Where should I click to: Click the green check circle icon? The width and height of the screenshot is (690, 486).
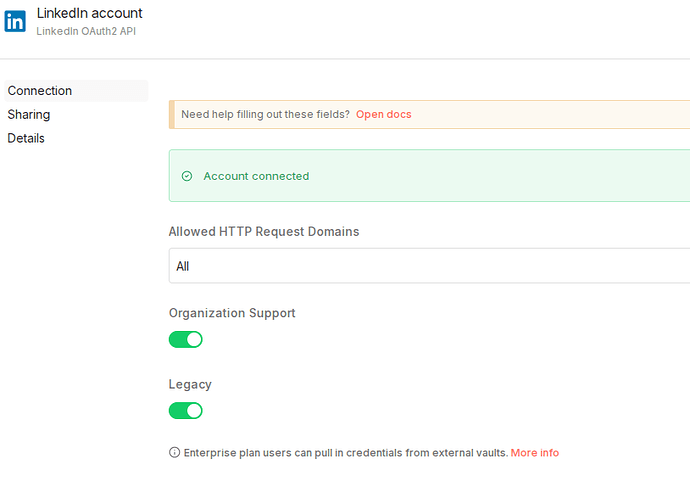[x=187, y=176]
